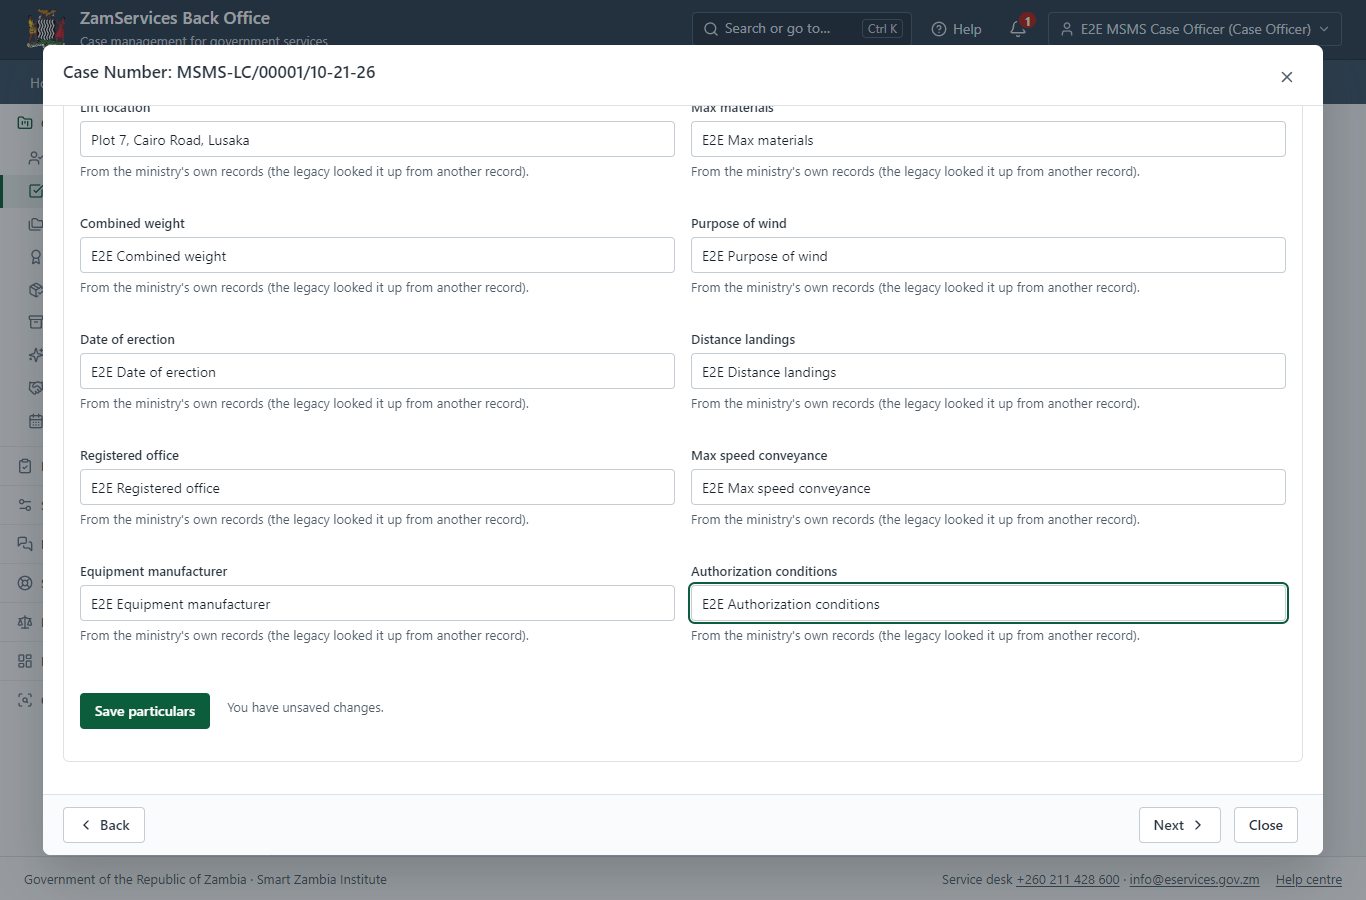This screenshot has height=900, width=1366.
Task: Open the E2E MSMS Case Officer user menu
Action: (1195, 29)
